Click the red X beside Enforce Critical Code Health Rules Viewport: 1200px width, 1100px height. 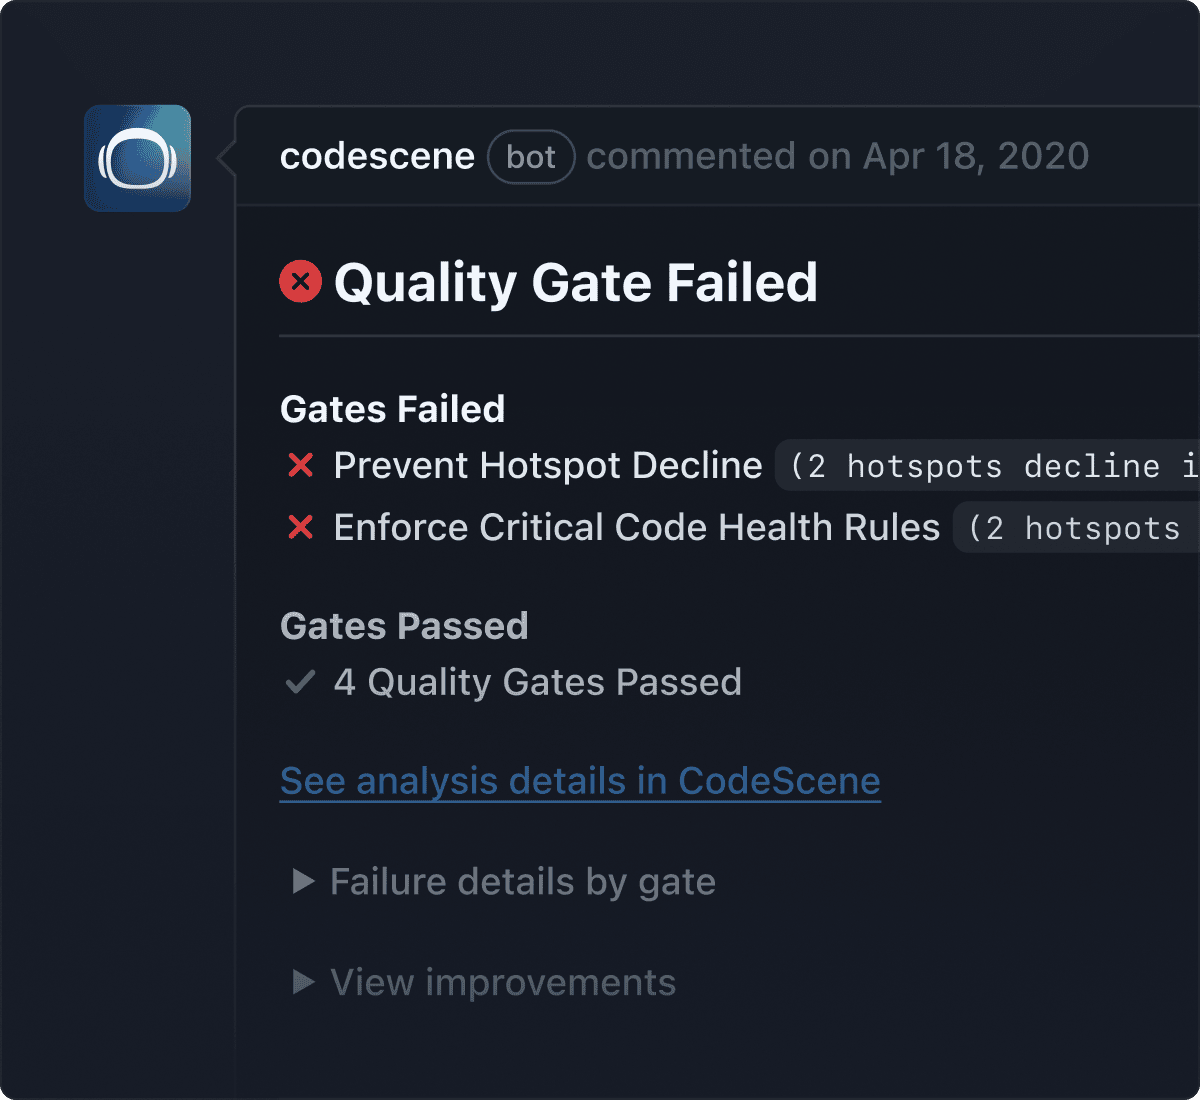[301, 527]
